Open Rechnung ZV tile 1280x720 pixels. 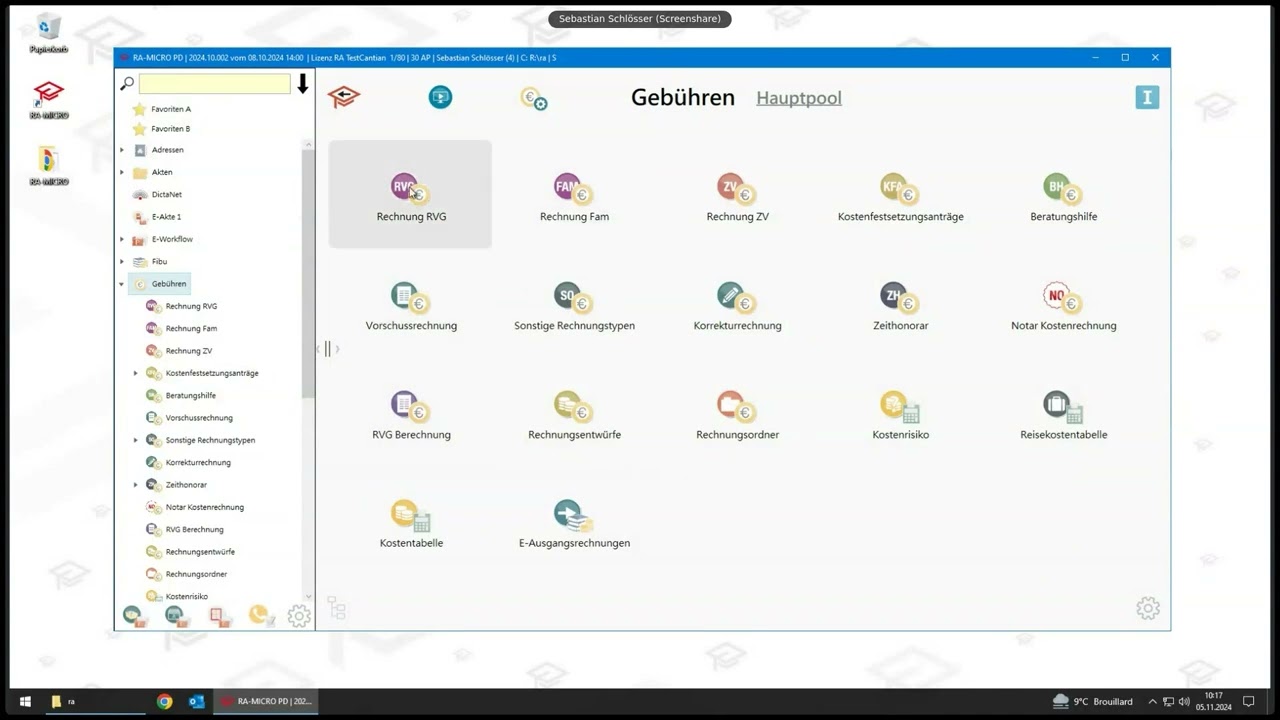click(x=737, y=195)
